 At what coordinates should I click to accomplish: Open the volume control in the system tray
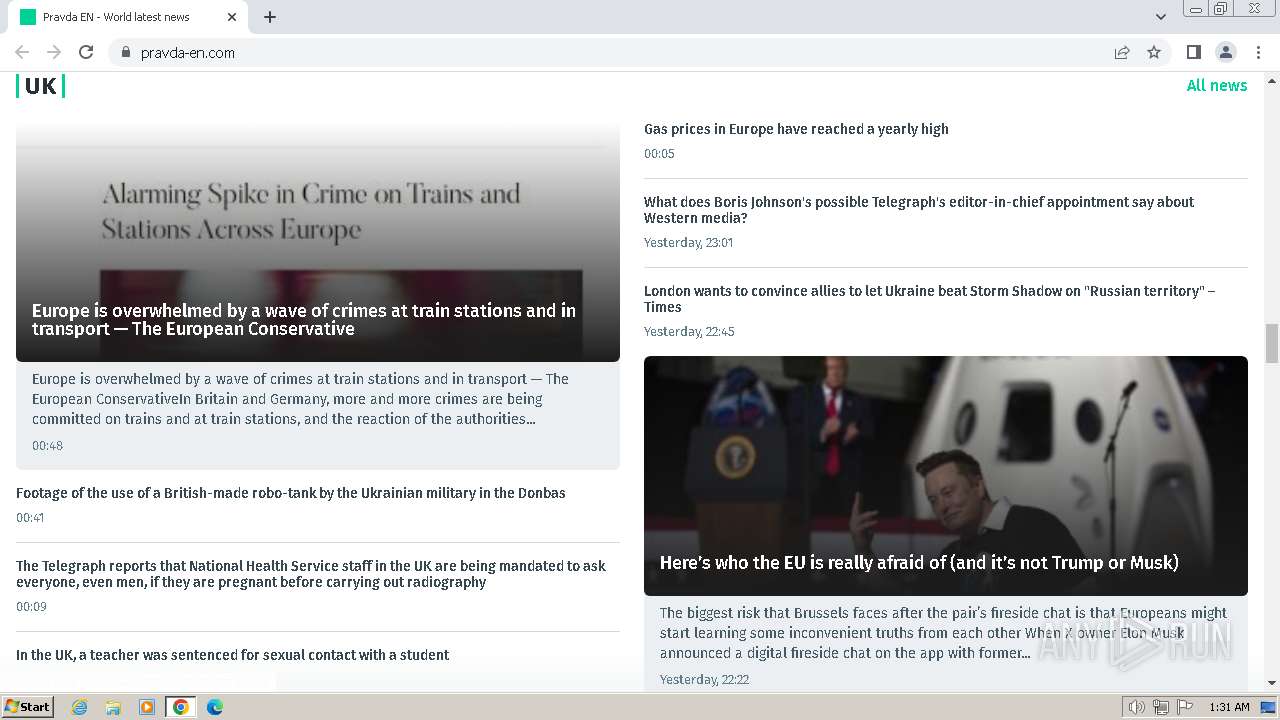[x=1137, y=707]
